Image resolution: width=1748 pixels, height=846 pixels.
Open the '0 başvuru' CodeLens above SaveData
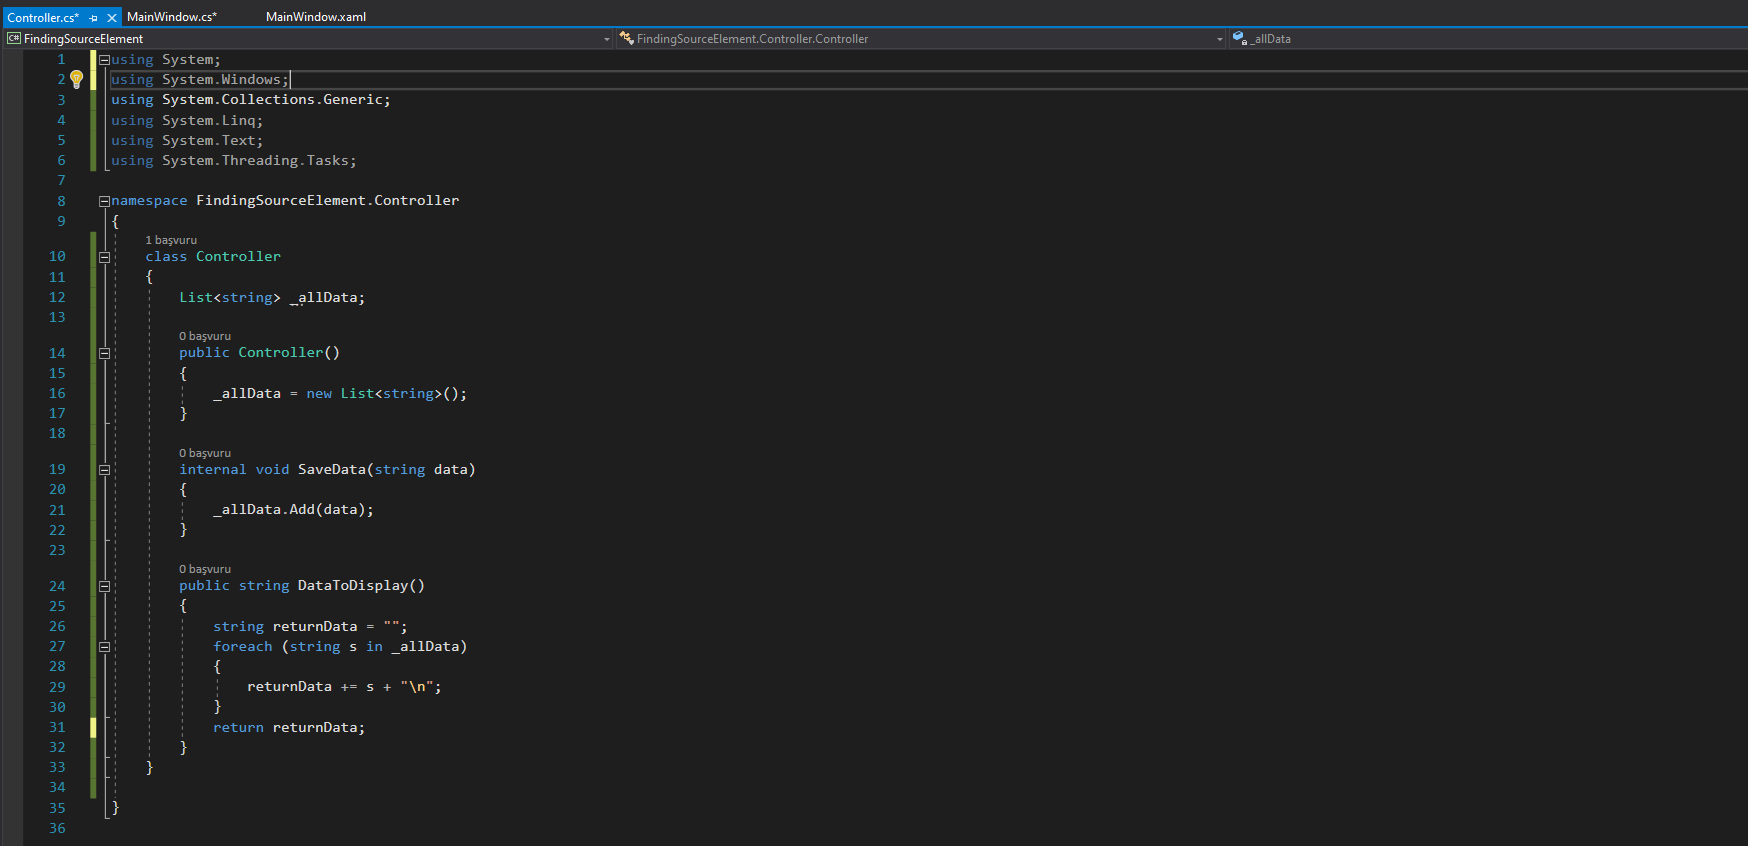pyautogui.click(x=205, y=453)
